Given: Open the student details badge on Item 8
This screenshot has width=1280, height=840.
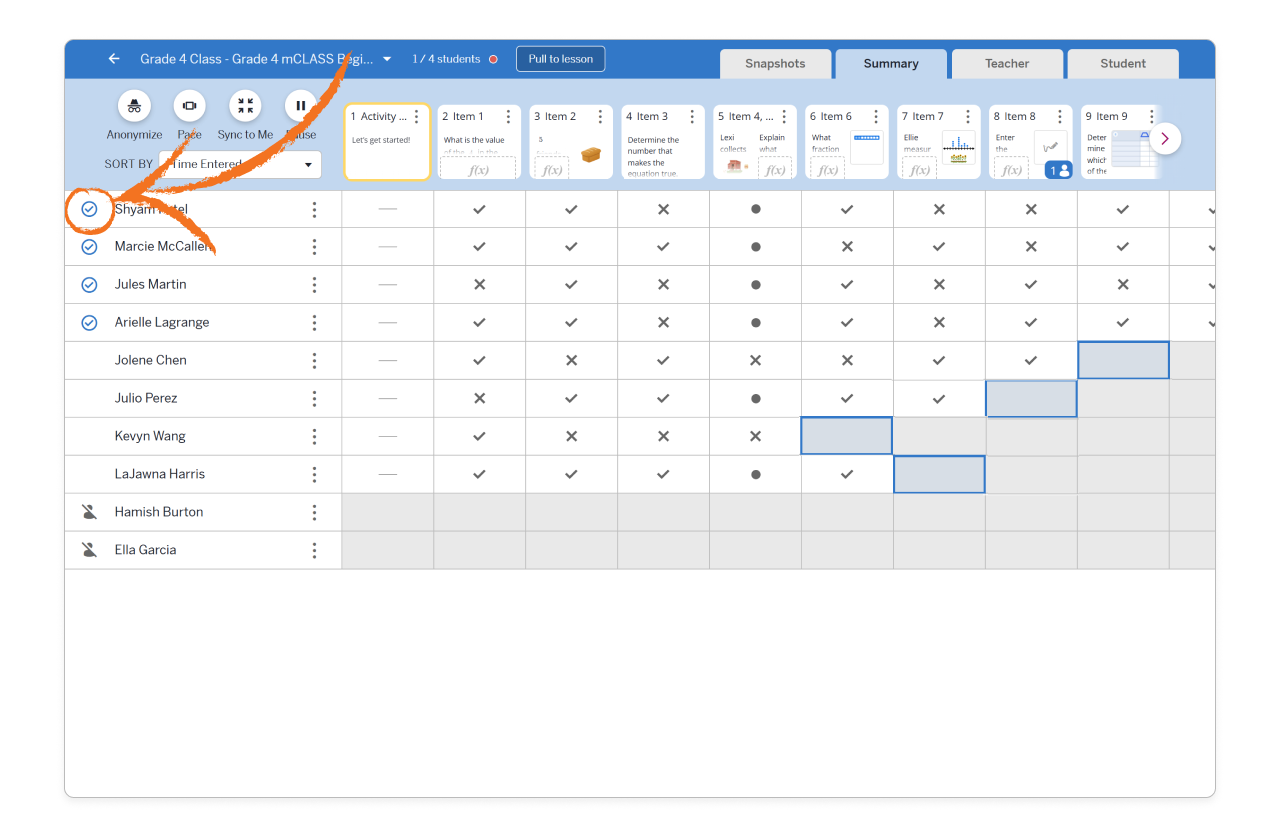Looking at the screenshot, I should (x=1058, y=170).
